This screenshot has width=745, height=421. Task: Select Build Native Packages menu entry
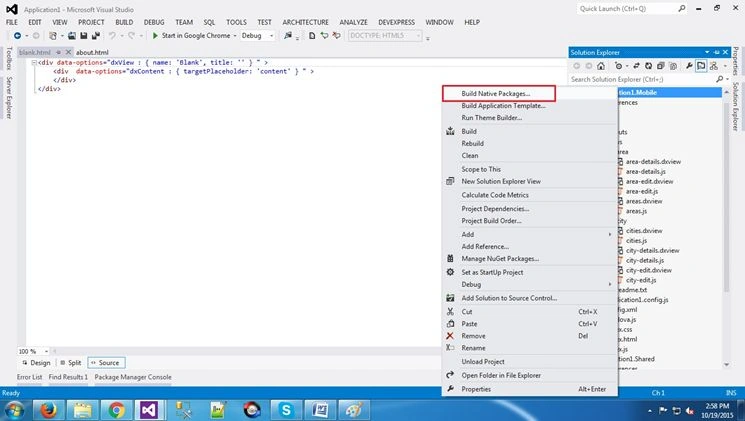[x=499, y=94]
